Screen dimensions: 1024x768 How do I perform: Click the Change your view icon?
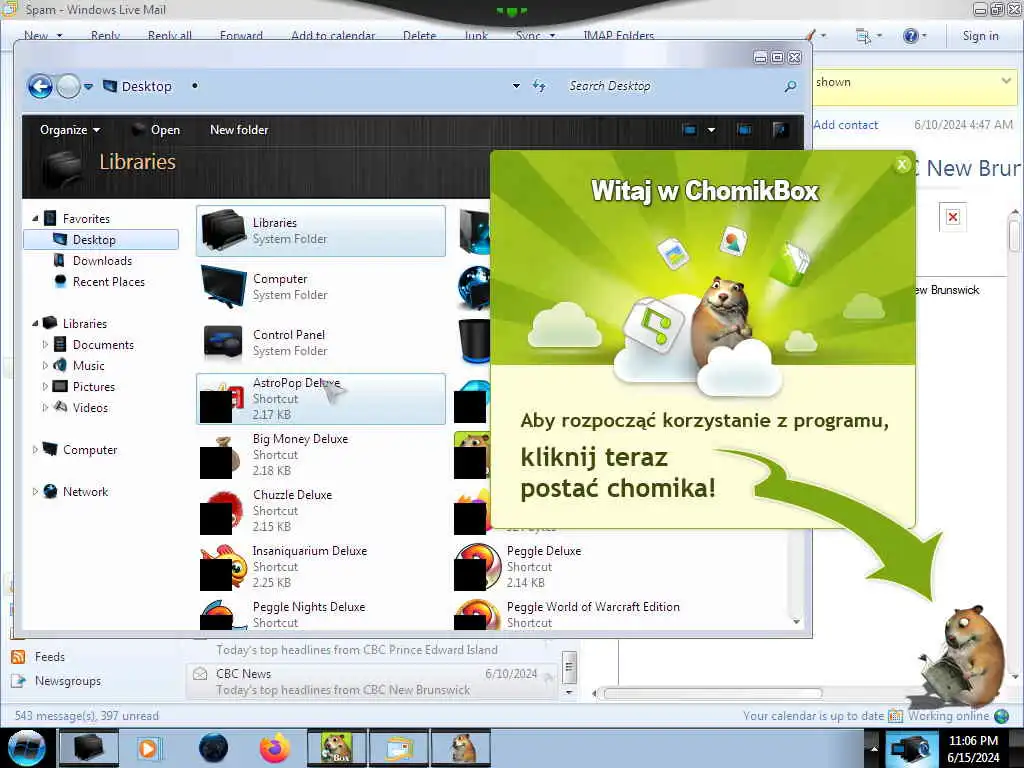click(x=689, y=129)
